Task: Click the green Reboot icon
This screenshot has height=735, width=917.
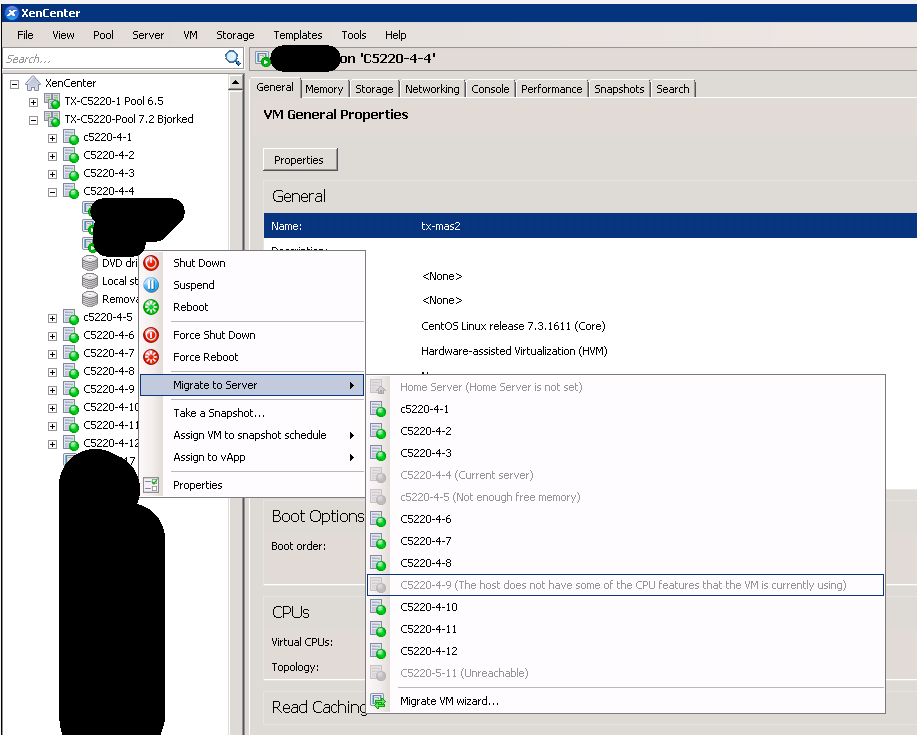Action: point(151,307)
